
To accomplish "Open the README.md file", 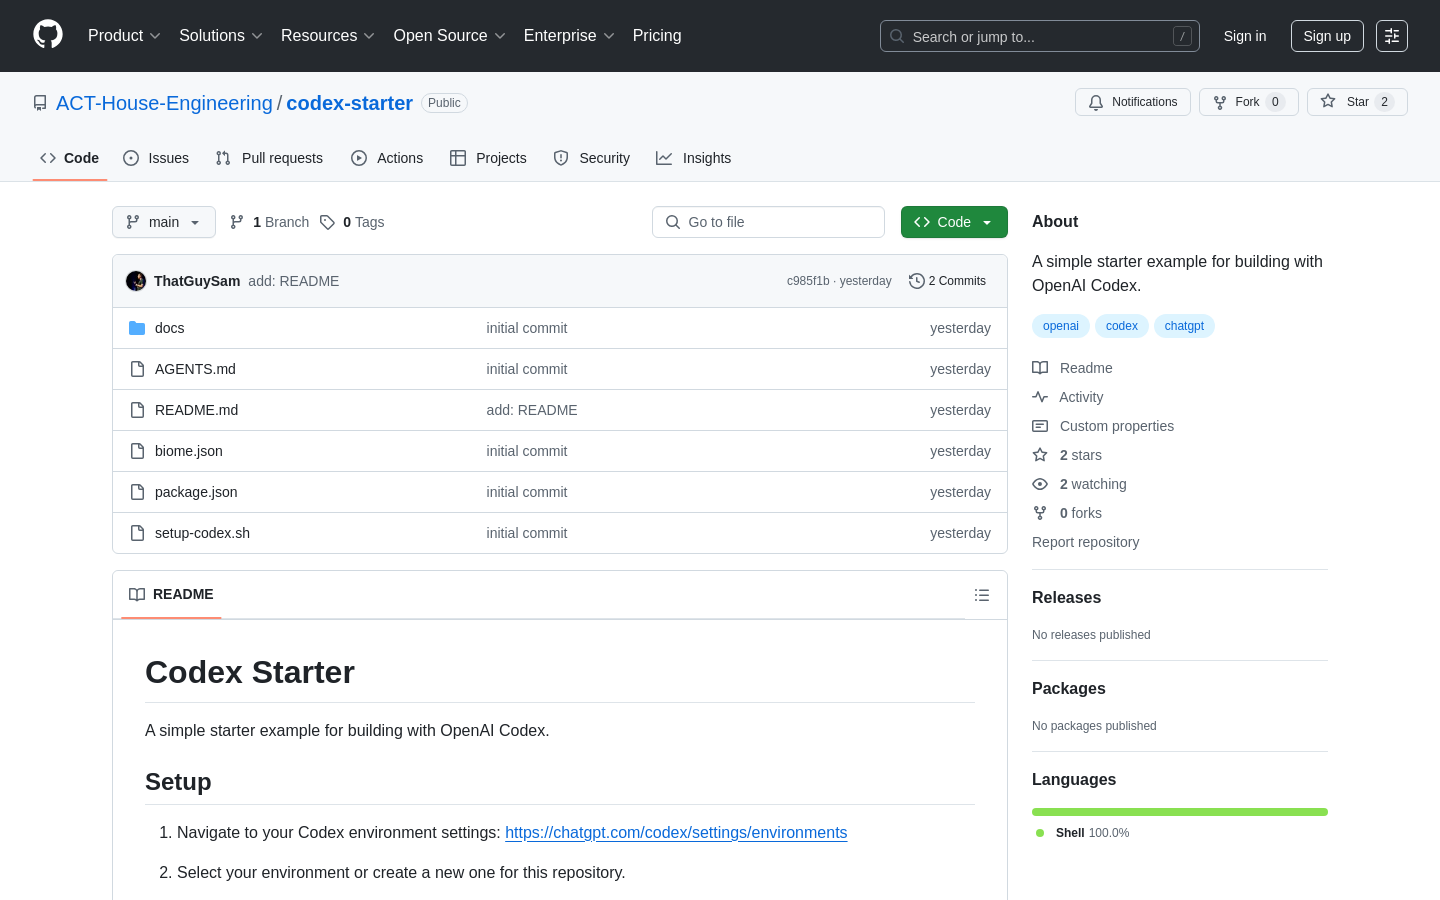I will (196, 410).
